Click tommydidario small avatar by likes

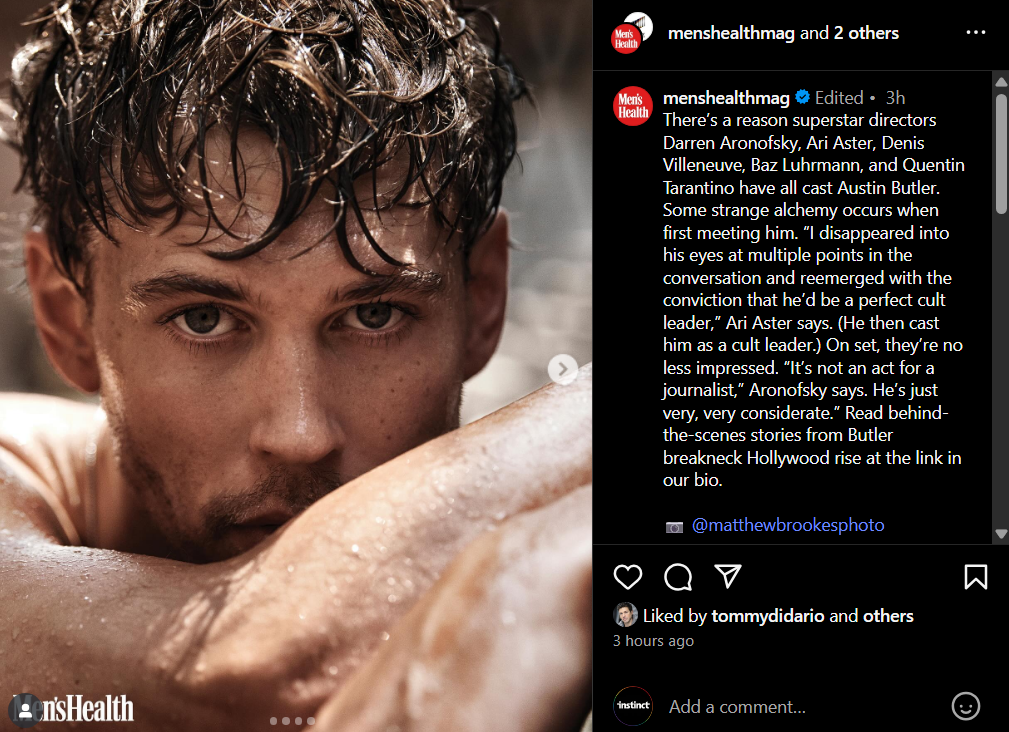click(625, 615)
